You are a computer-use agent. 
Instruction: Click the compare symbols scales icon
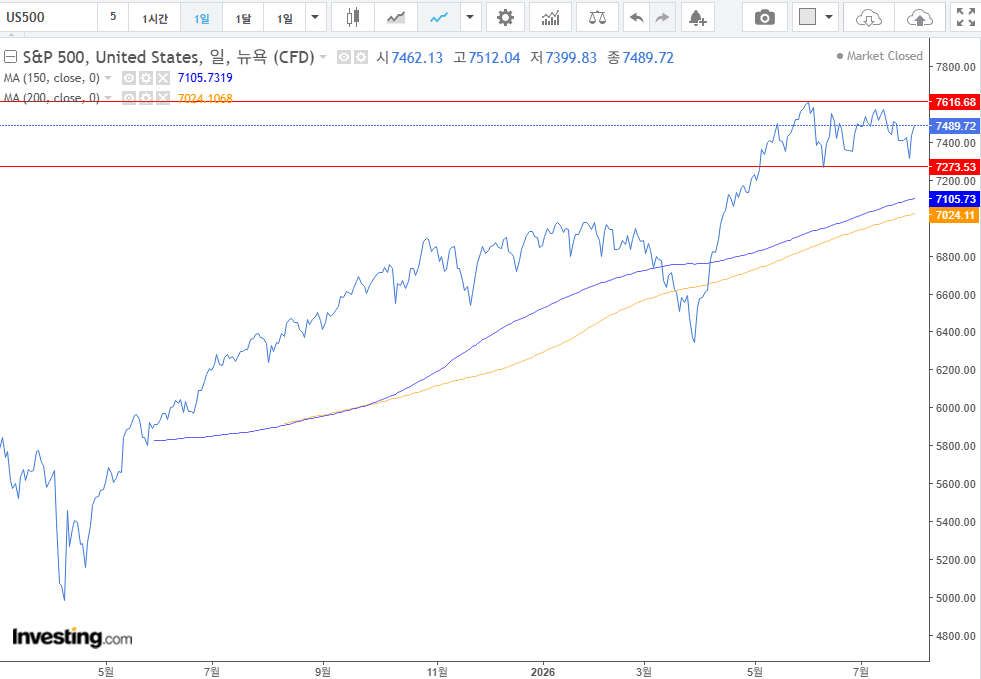(x=597, y=18)
